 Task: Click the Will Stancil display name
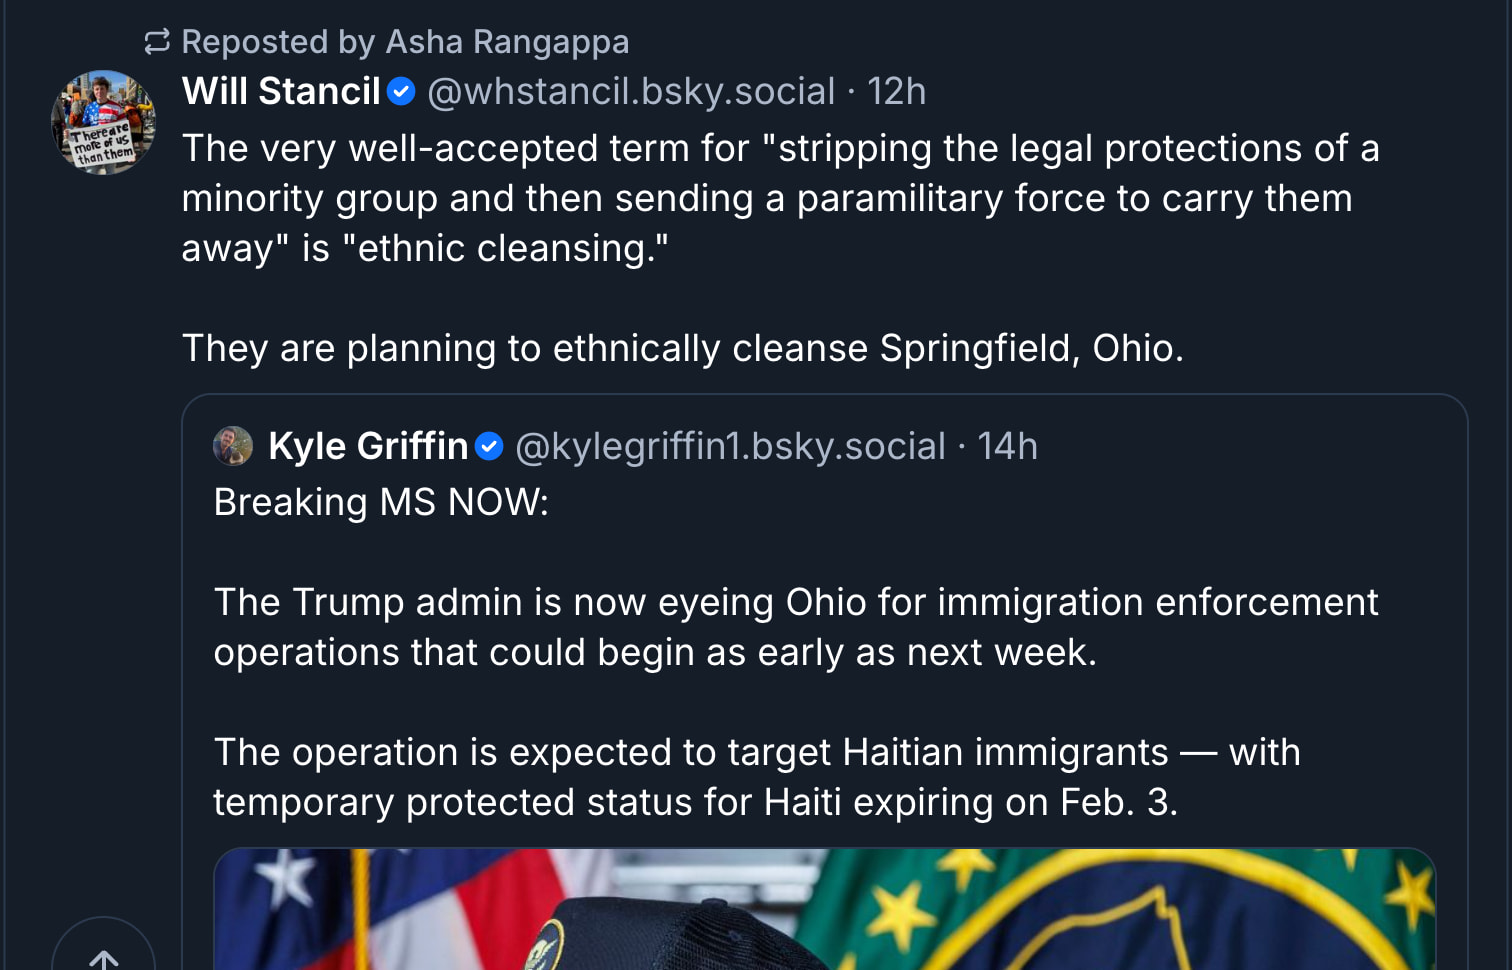click(281, 92)
